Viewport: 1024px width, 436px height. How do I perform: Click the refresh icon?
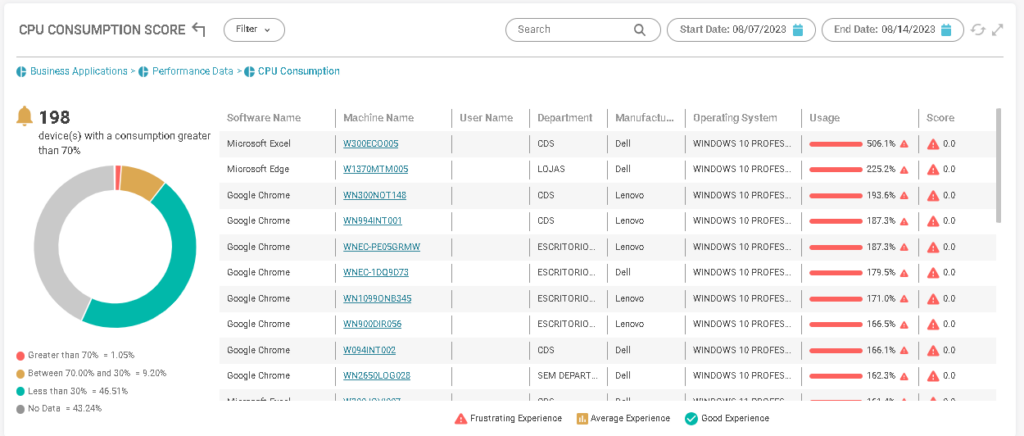click(x=978, y=30)
